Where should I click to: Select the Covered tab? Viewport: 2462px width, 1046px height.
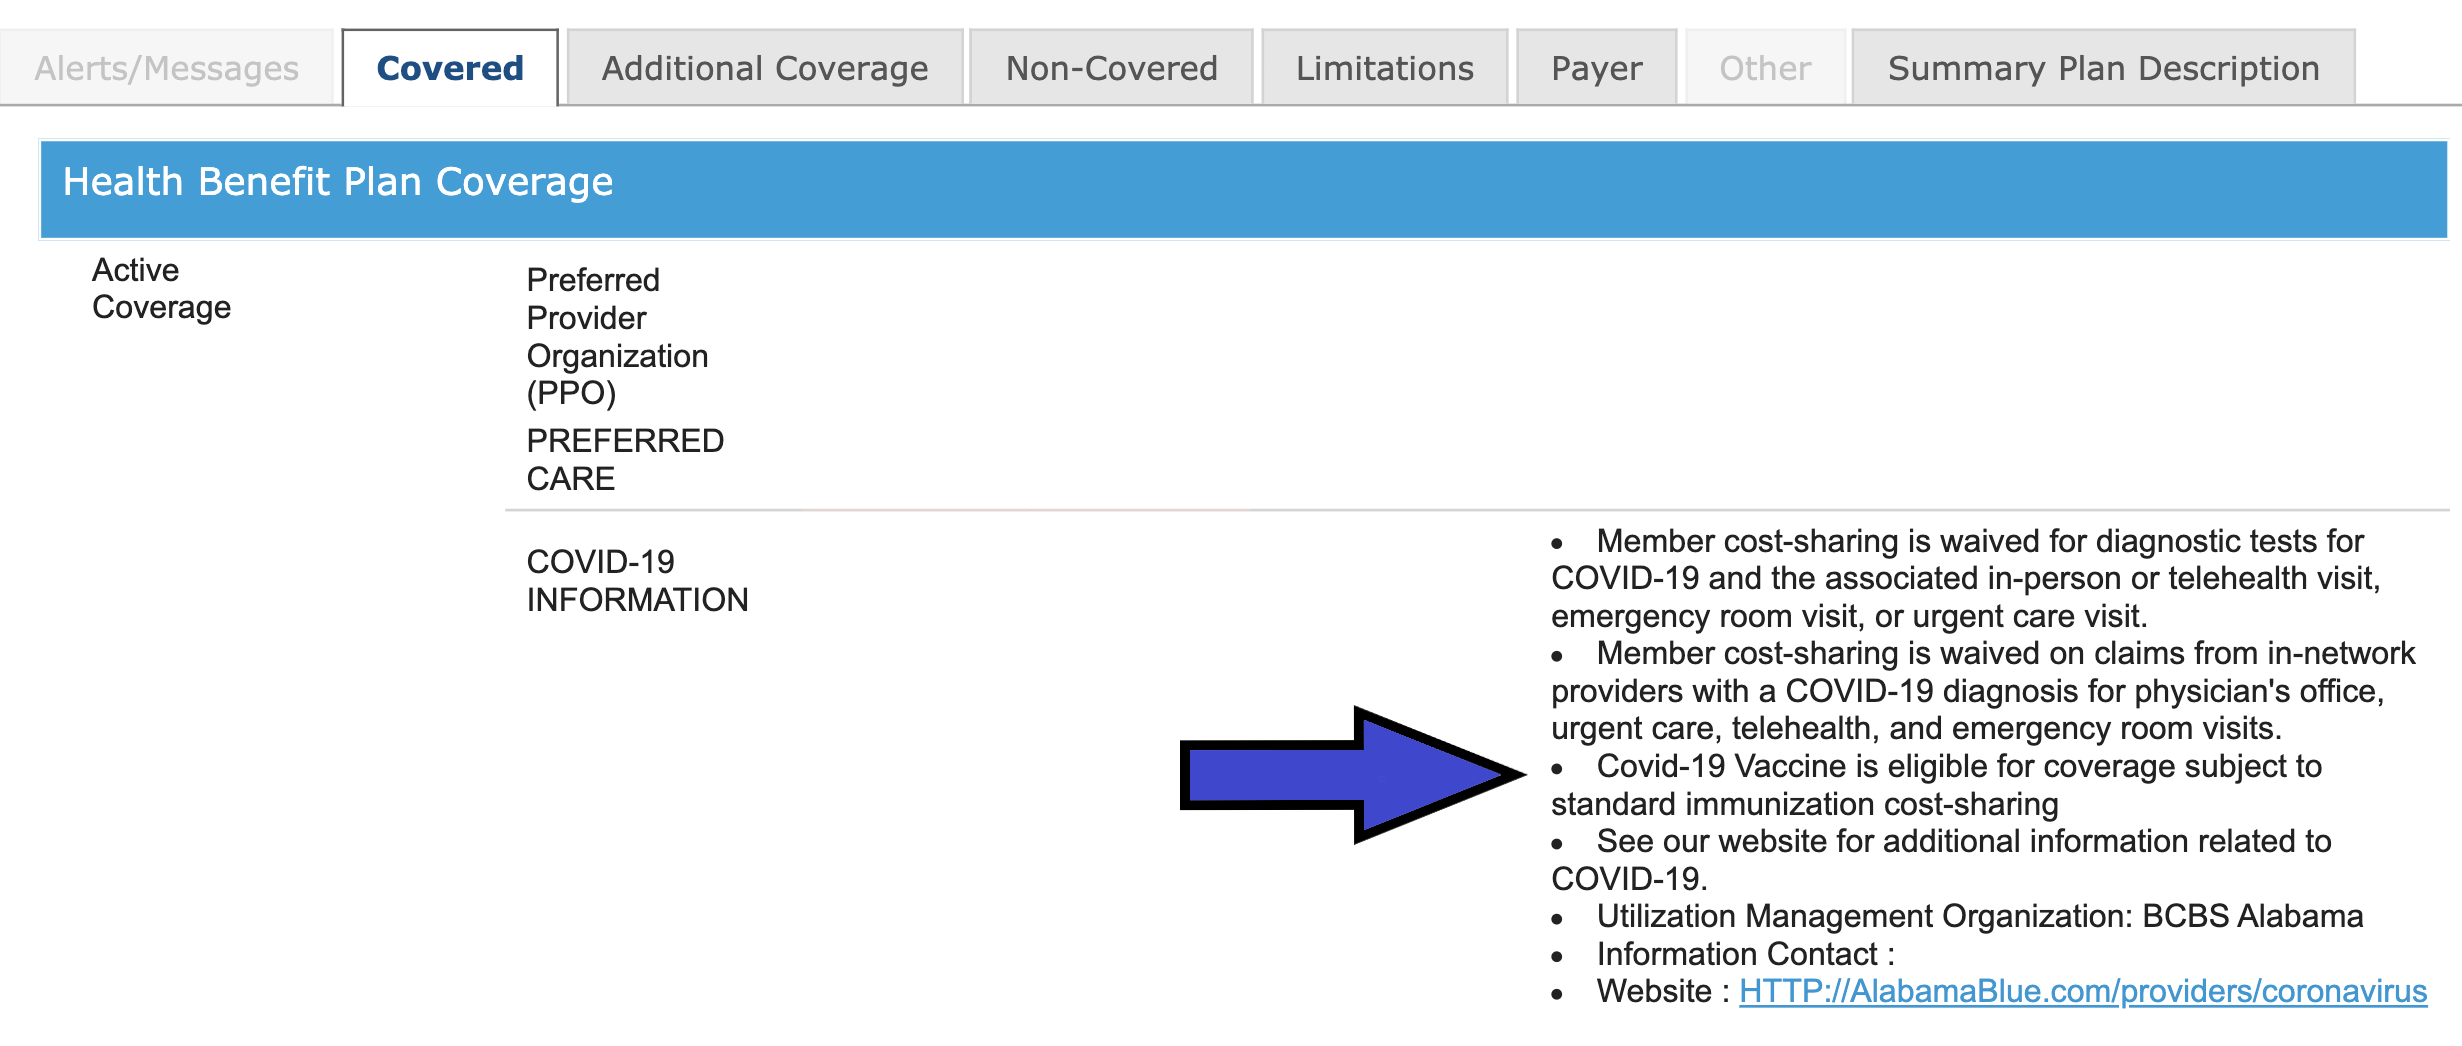(449, 68)
